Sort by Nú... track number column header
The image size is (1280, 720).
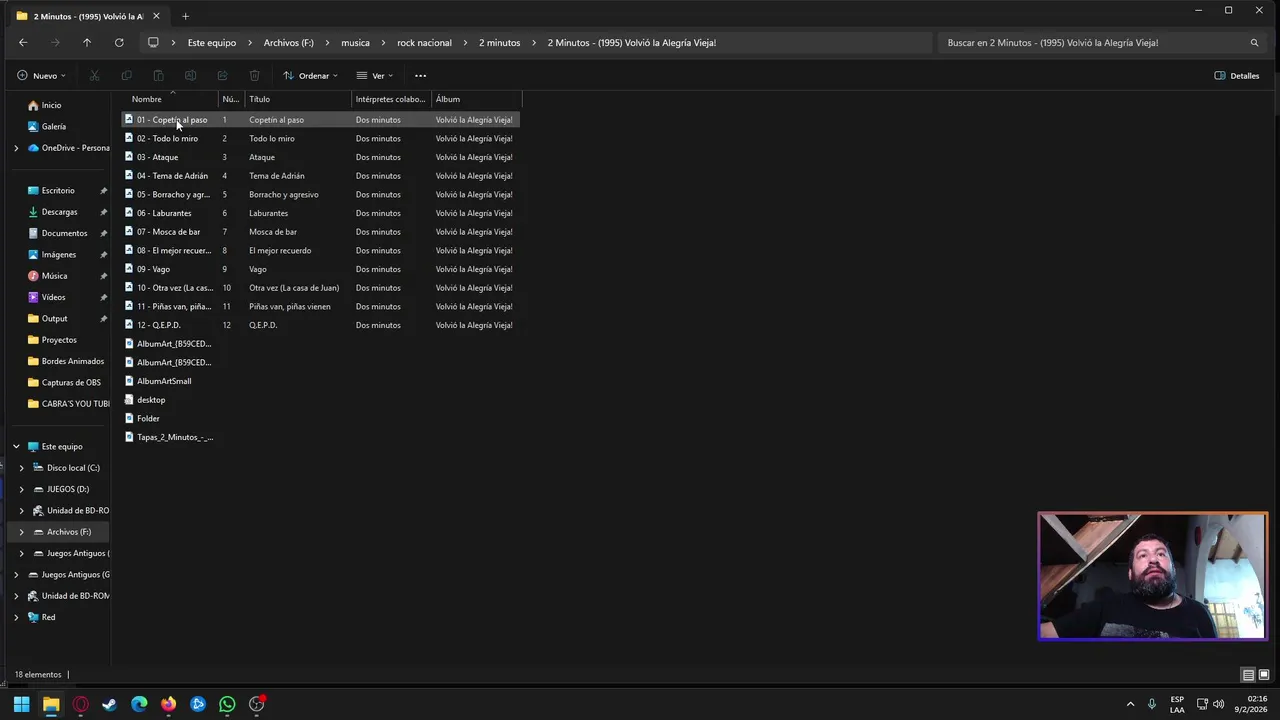pyautogui.click(x=231, y=99)
